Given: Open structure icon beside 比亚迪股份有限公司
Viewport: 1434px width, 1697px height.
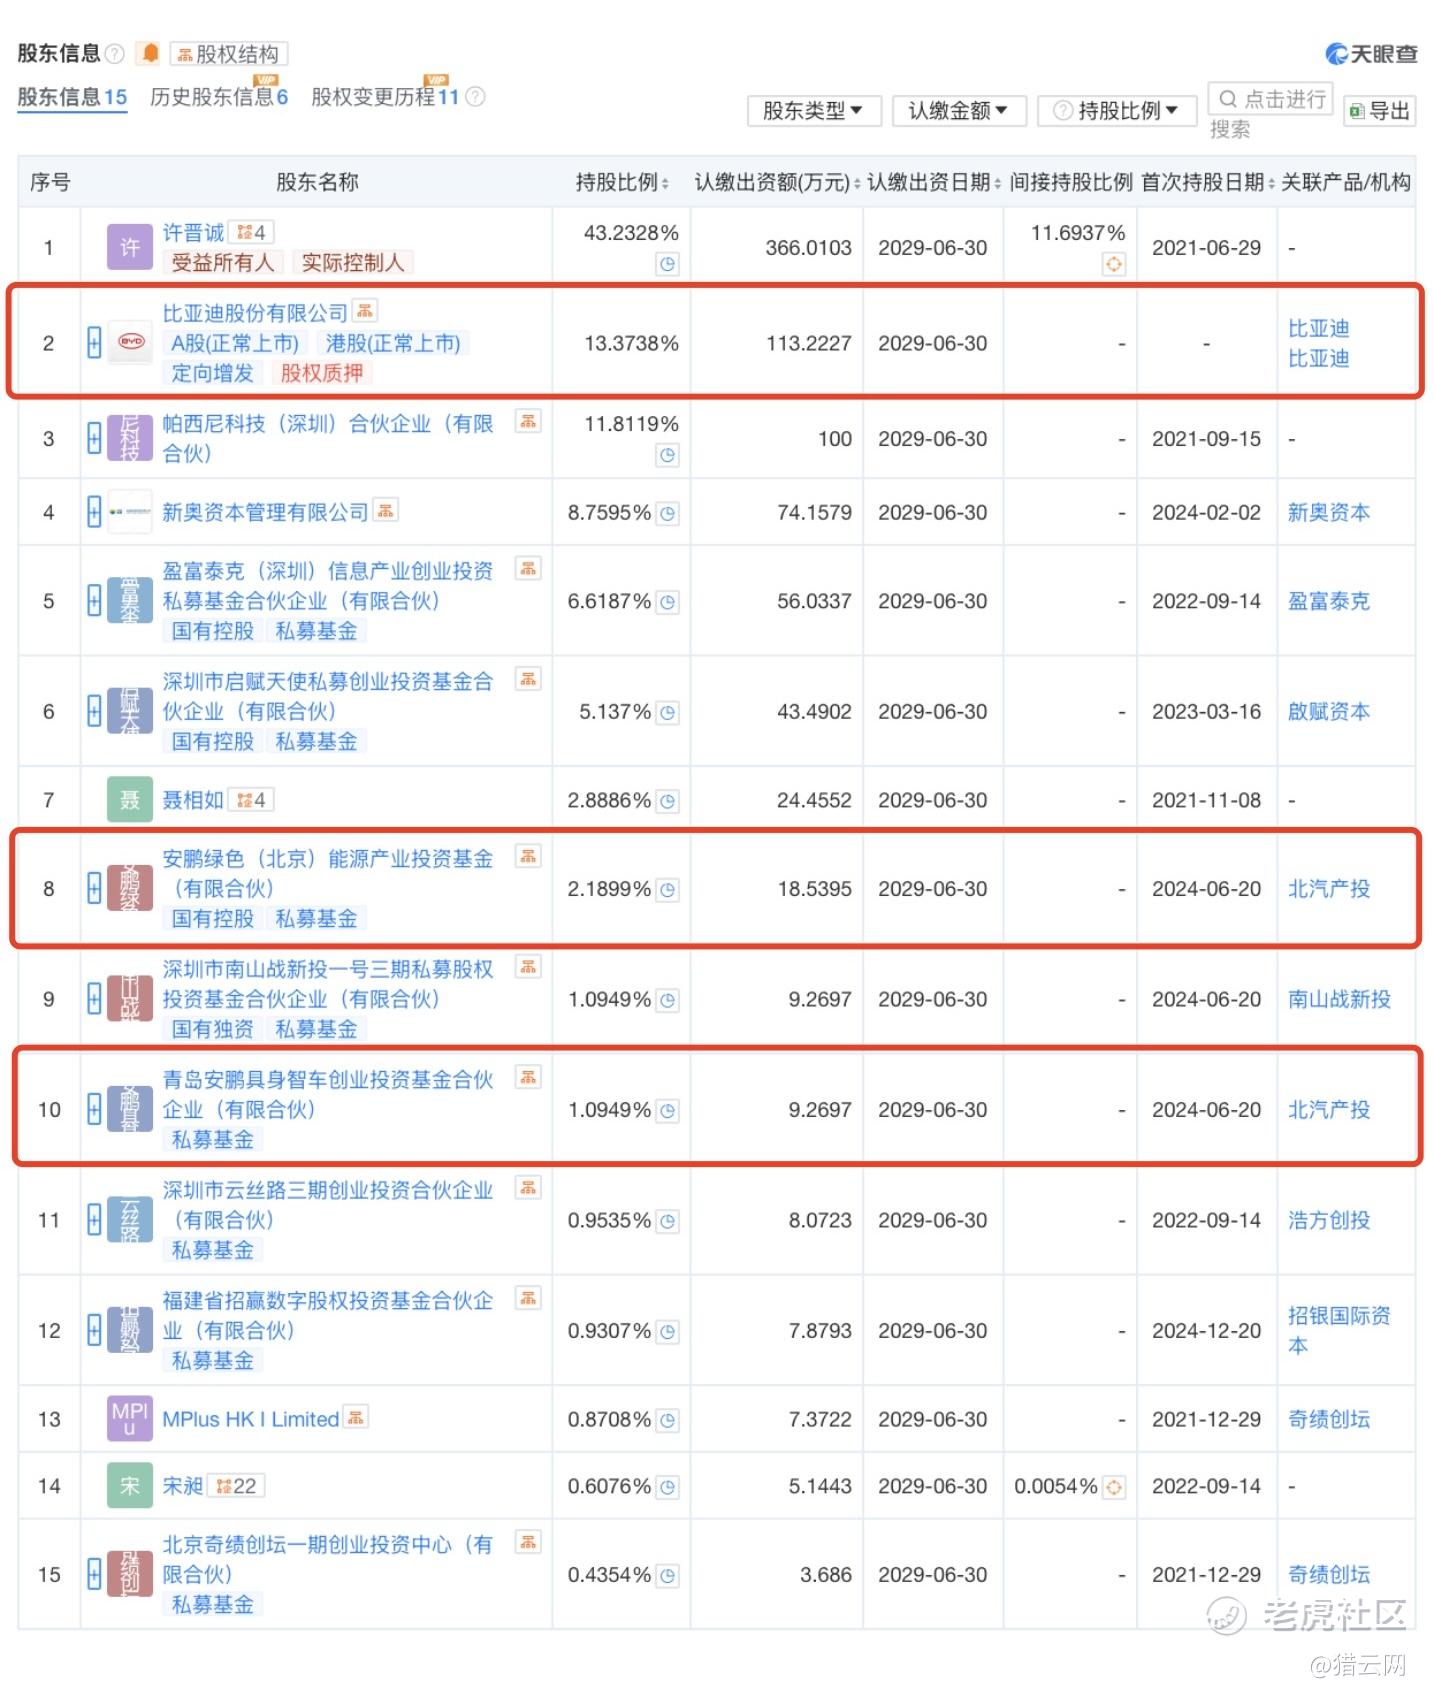Looking at the screenshot, I should click(x=365, y=312).
